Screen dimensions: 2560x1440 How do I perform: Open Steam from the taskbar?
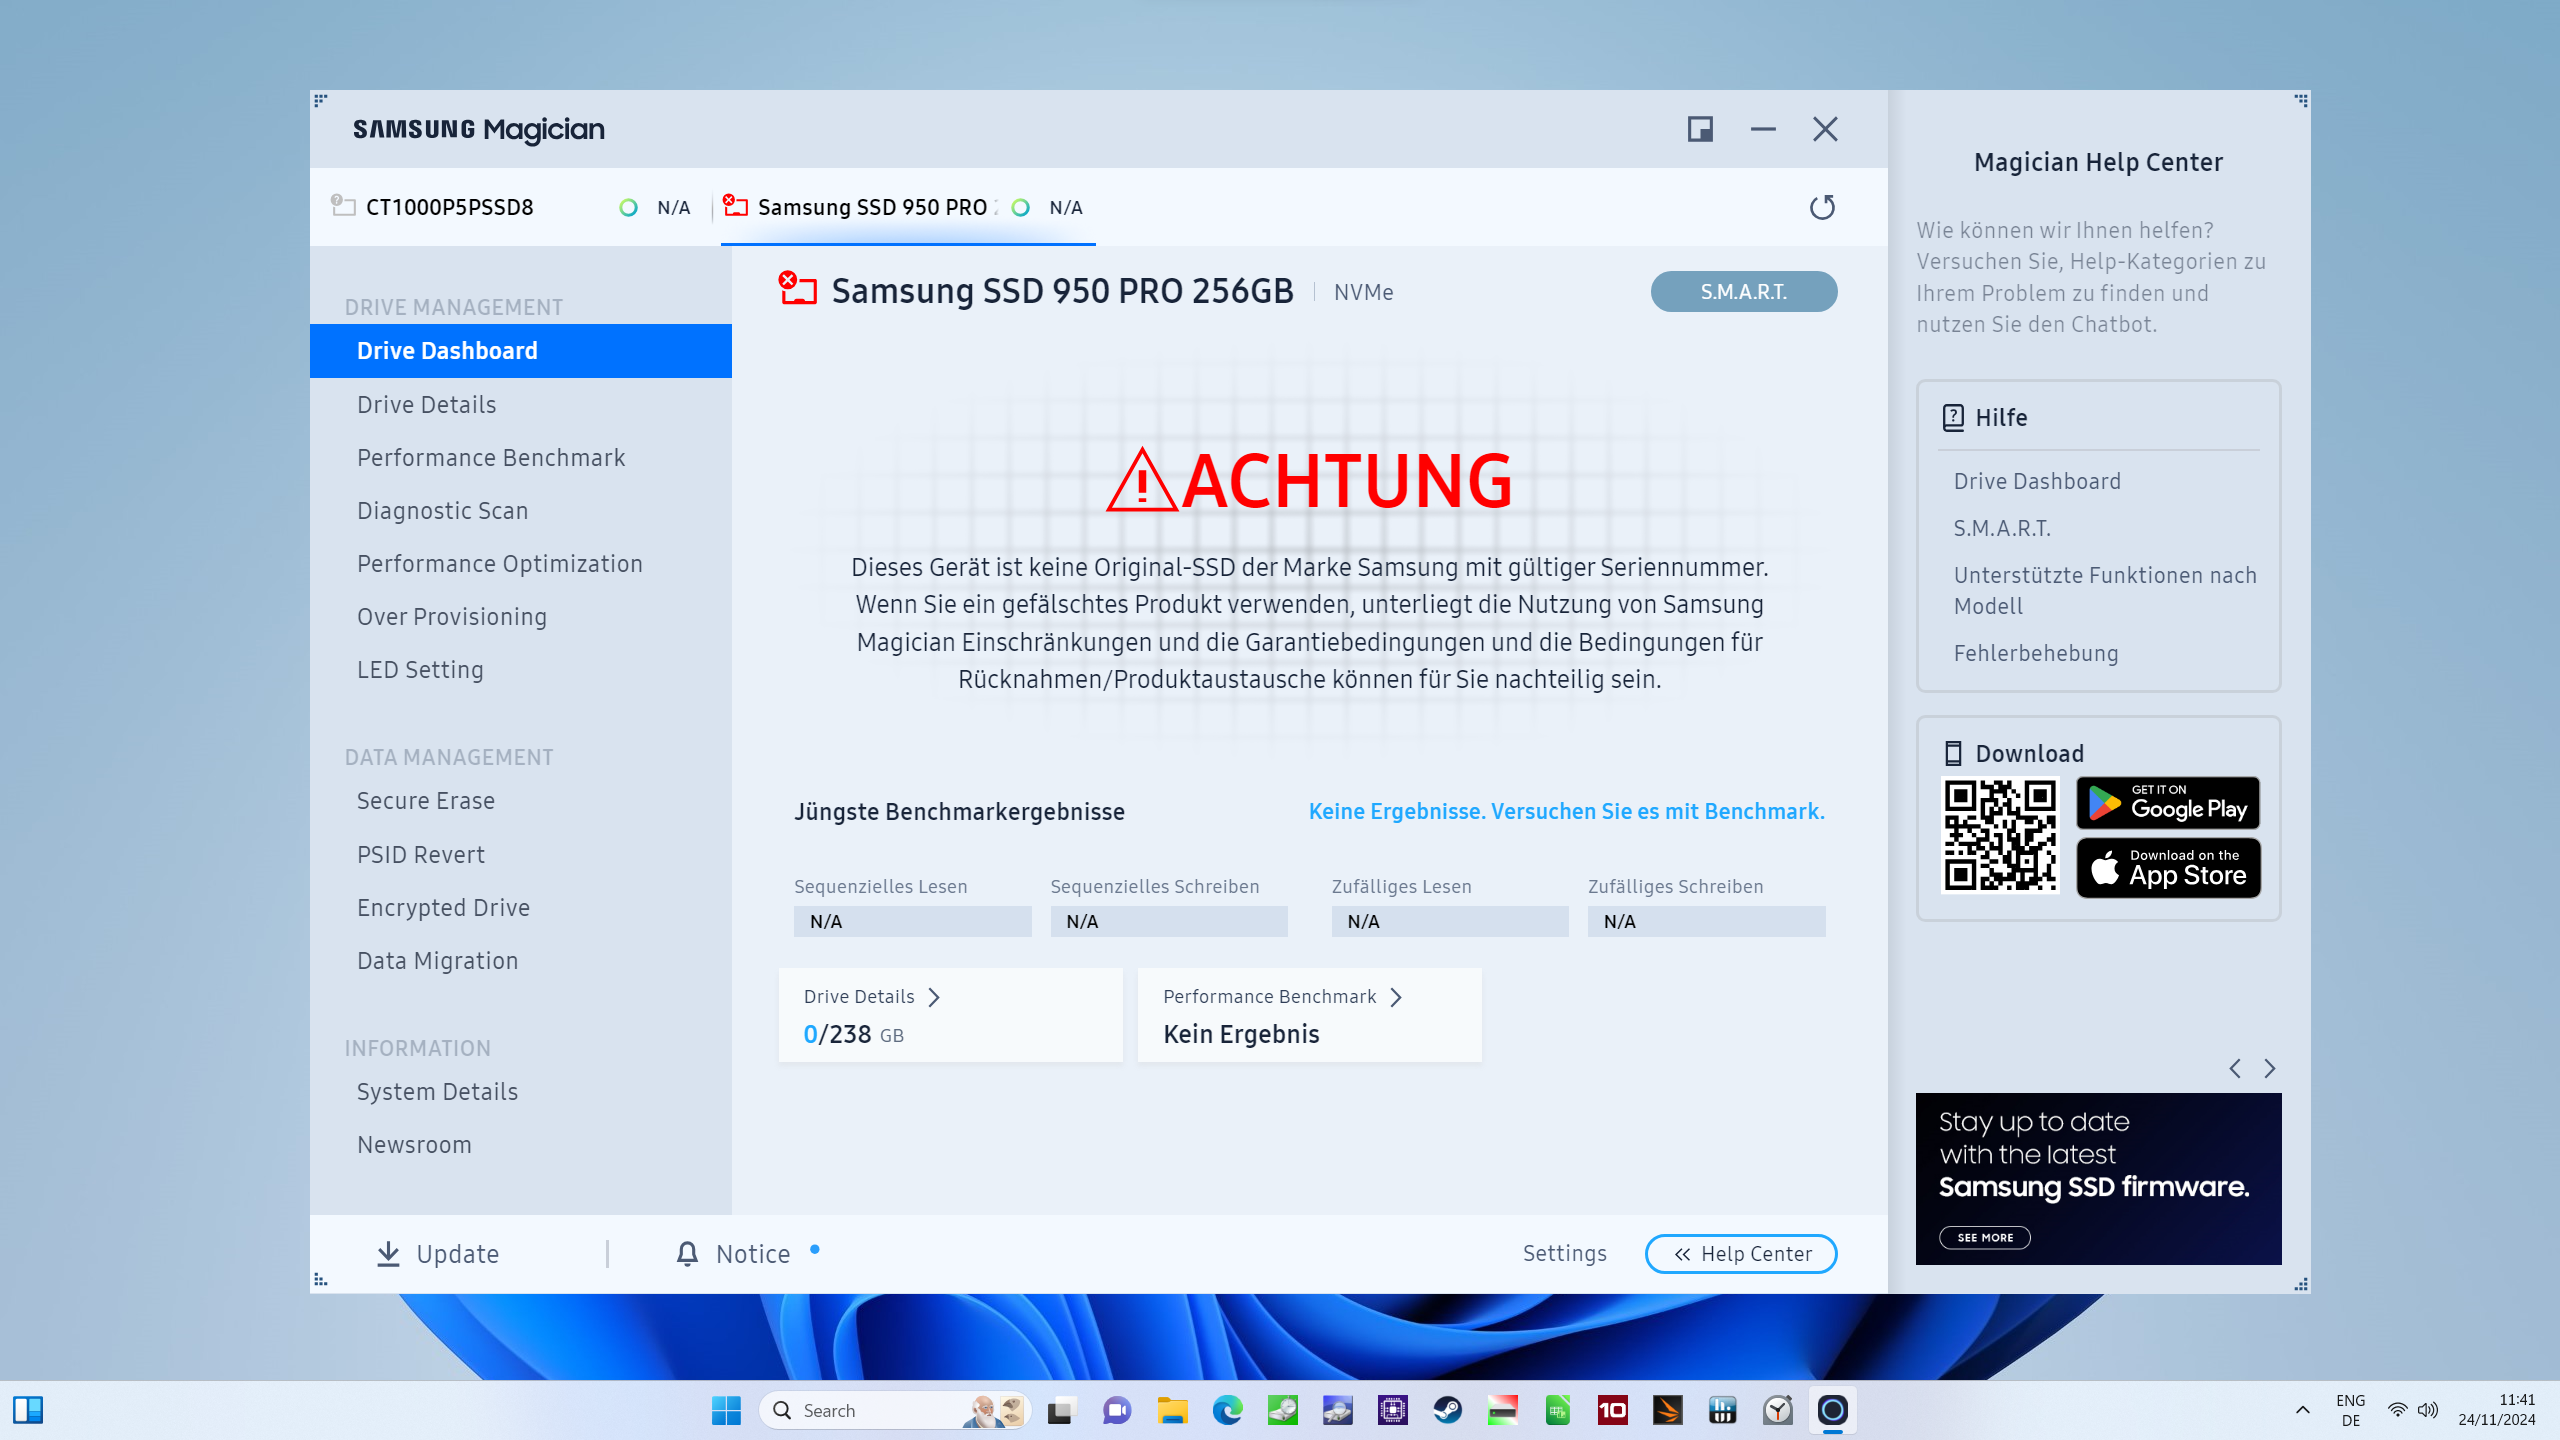1447,1410
